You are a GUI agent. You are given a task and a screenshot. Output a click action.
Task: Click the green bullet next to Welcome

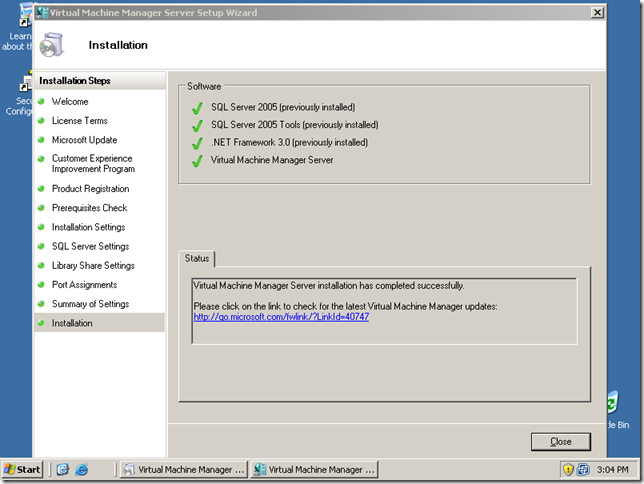pos(41,101)
